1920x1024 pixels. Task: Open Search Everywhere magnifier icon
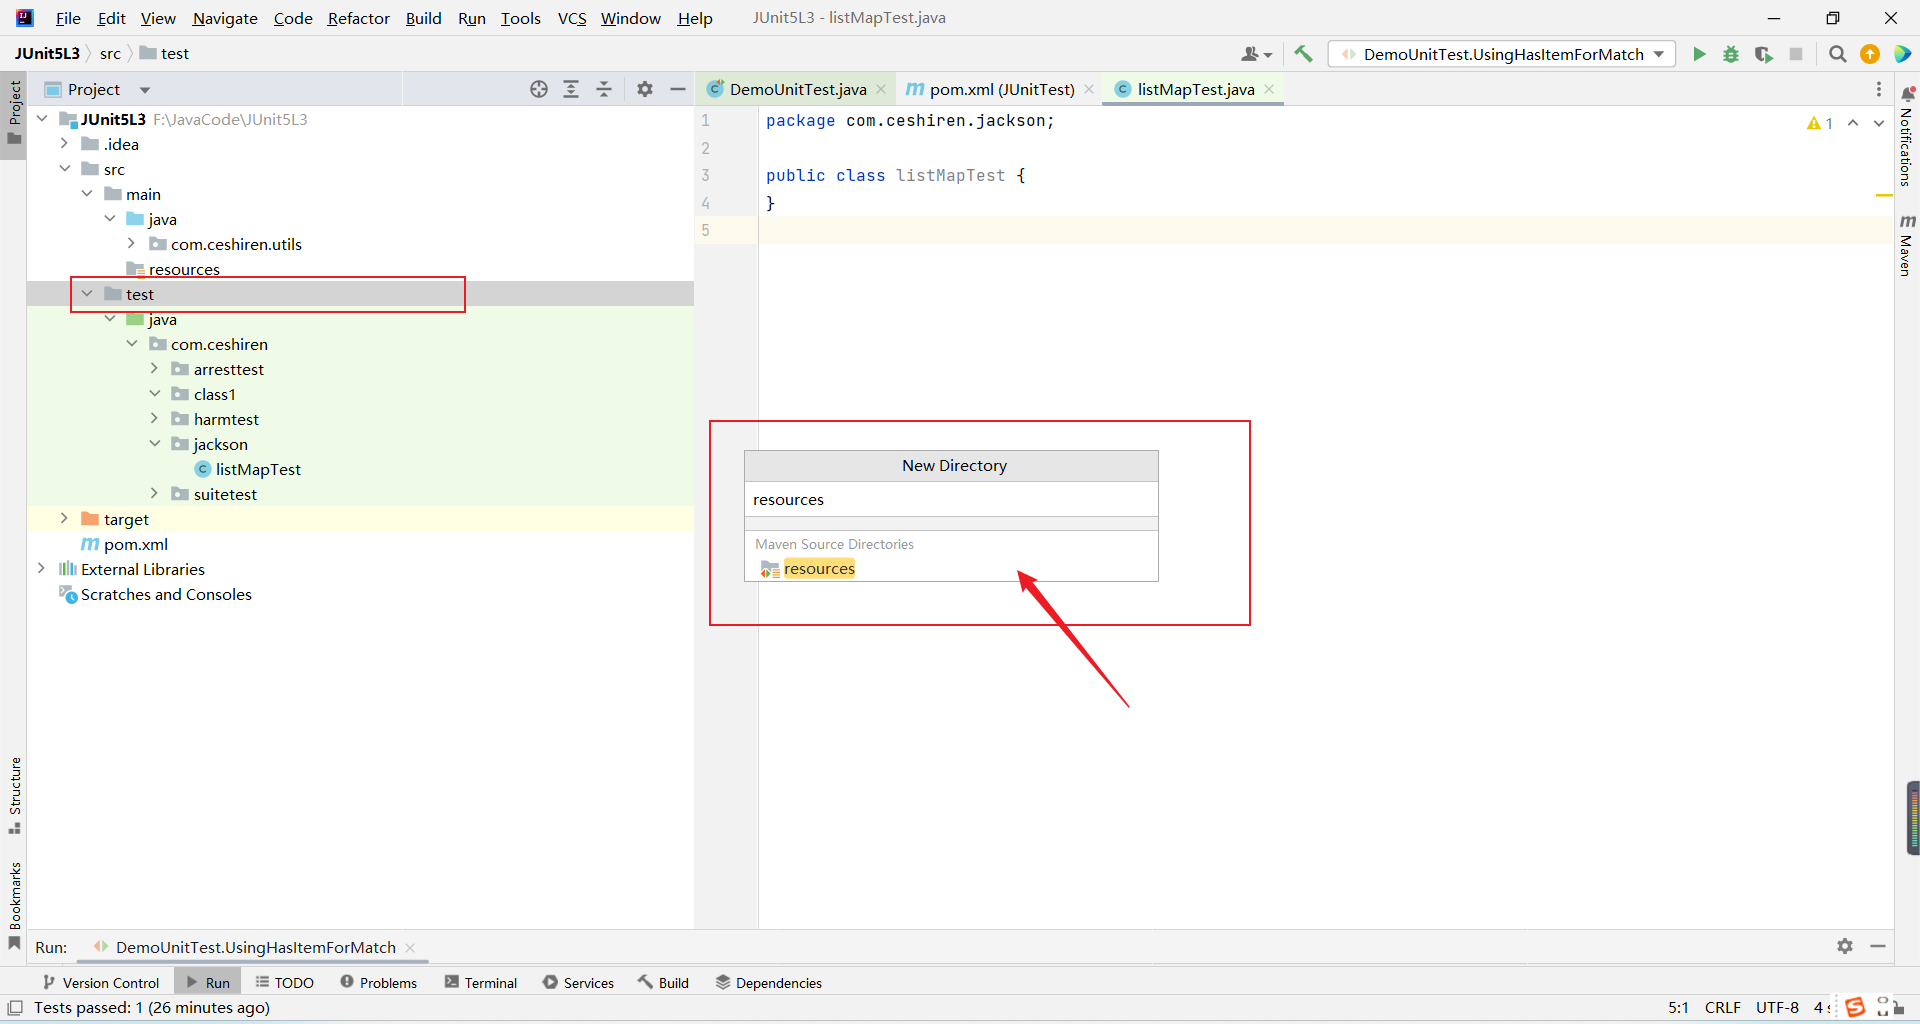1837,54
